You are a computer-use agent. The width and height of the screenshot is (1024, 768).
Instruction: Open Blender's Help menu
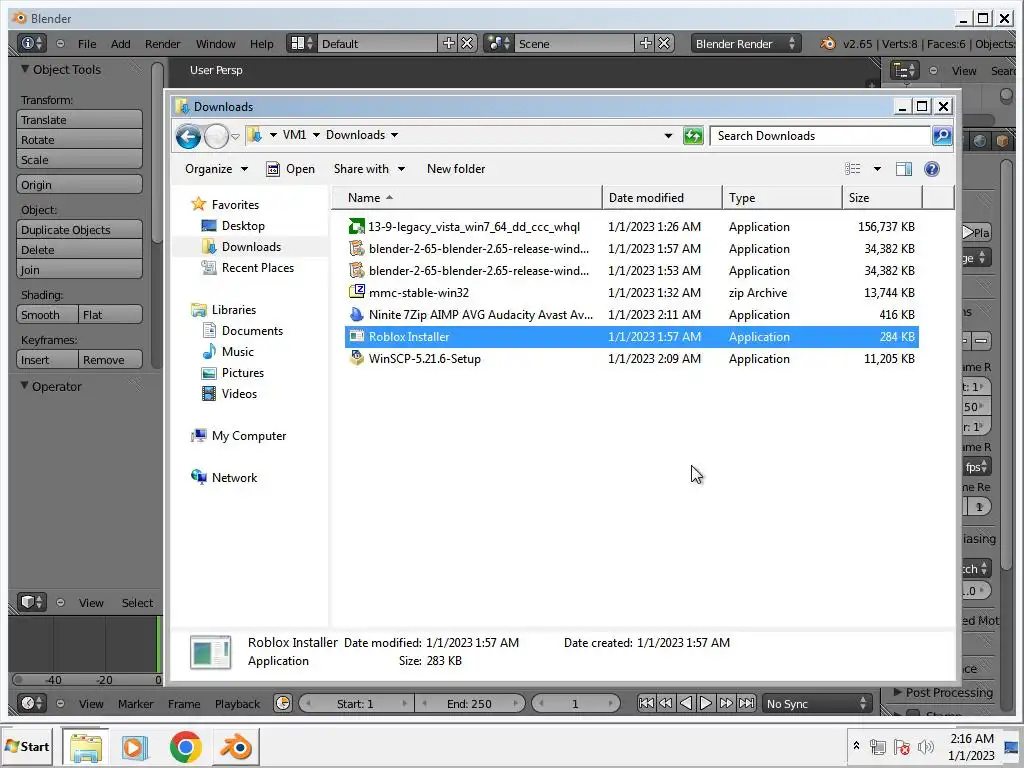(262, 44)
